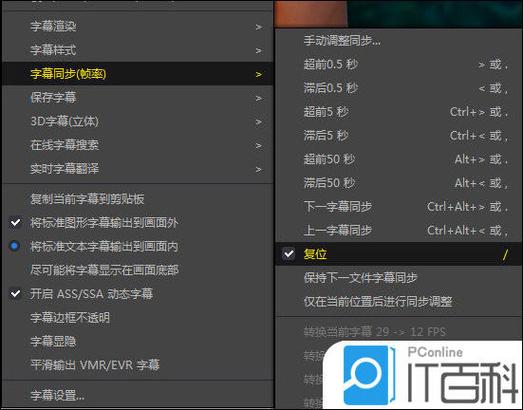Choose 滞后0.5 秒 sync option
The height and width of the screenshot is (410, 523).
pyautogui.click(x=399, y=88)
